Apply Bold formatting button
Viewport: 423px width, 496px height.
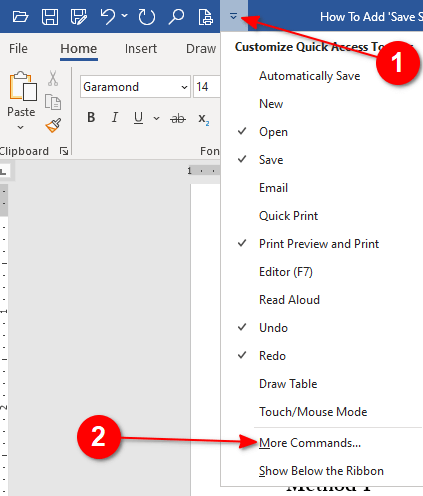point(91,117)
